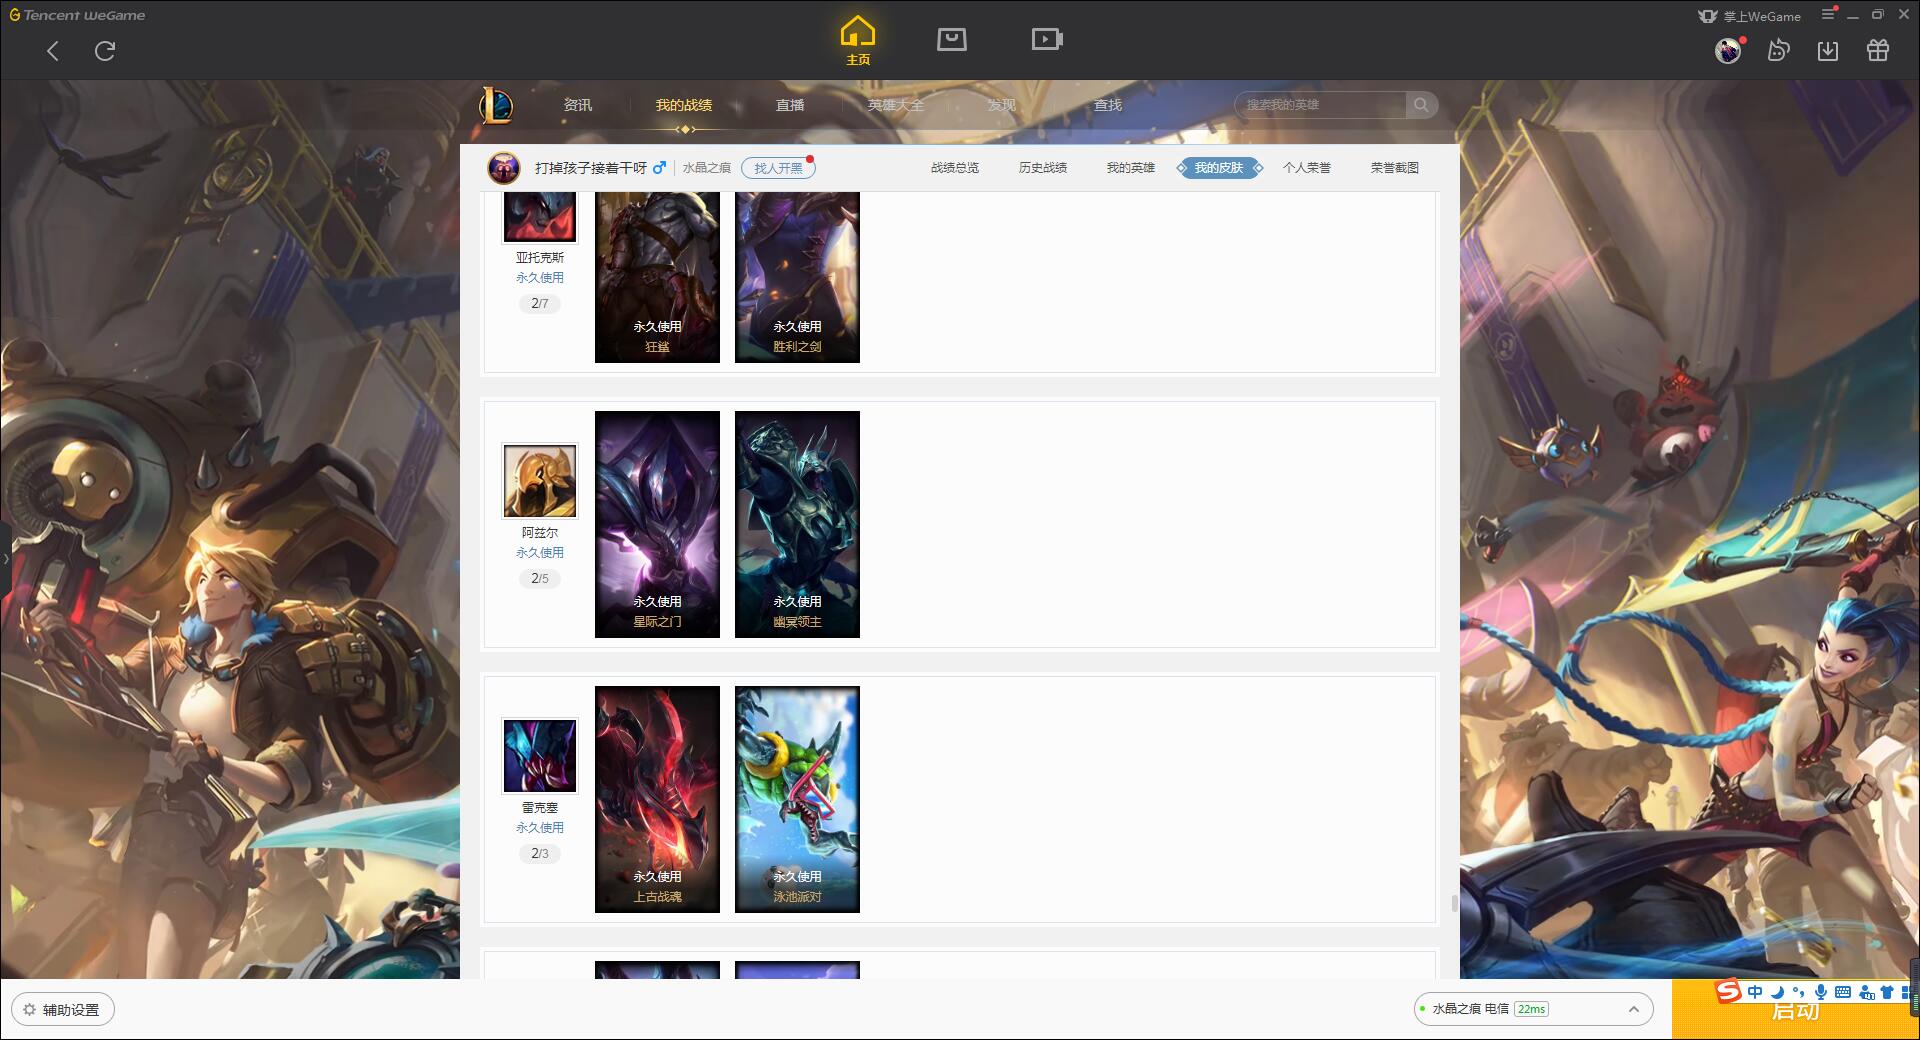Click the skin list scrollbar thumb
The width and height of the screenshot is (1920, 1040).
click(x=1454, y=904)
